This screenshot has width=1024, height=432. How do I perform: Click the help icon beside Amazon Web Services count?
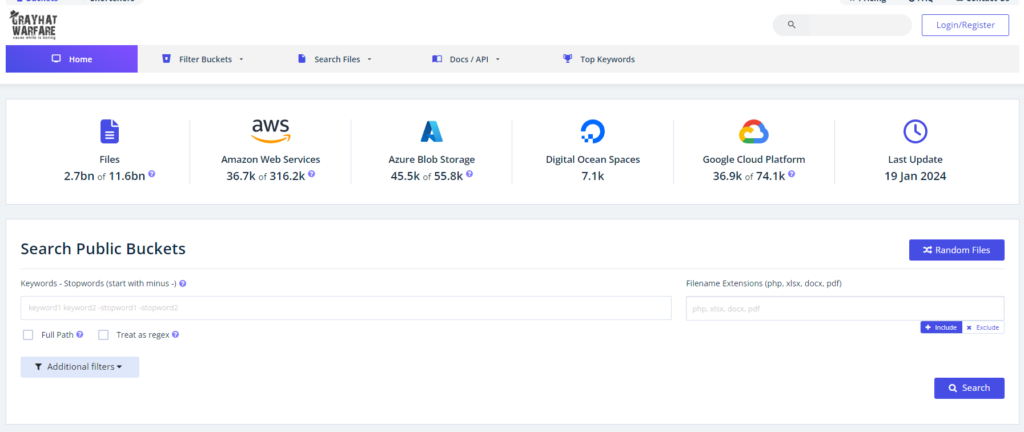point(312,175)
